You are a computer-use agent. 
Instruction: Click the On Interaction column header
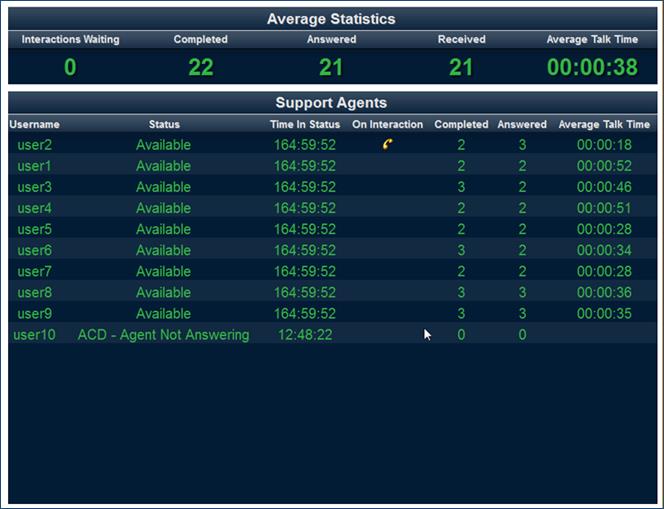388,124
